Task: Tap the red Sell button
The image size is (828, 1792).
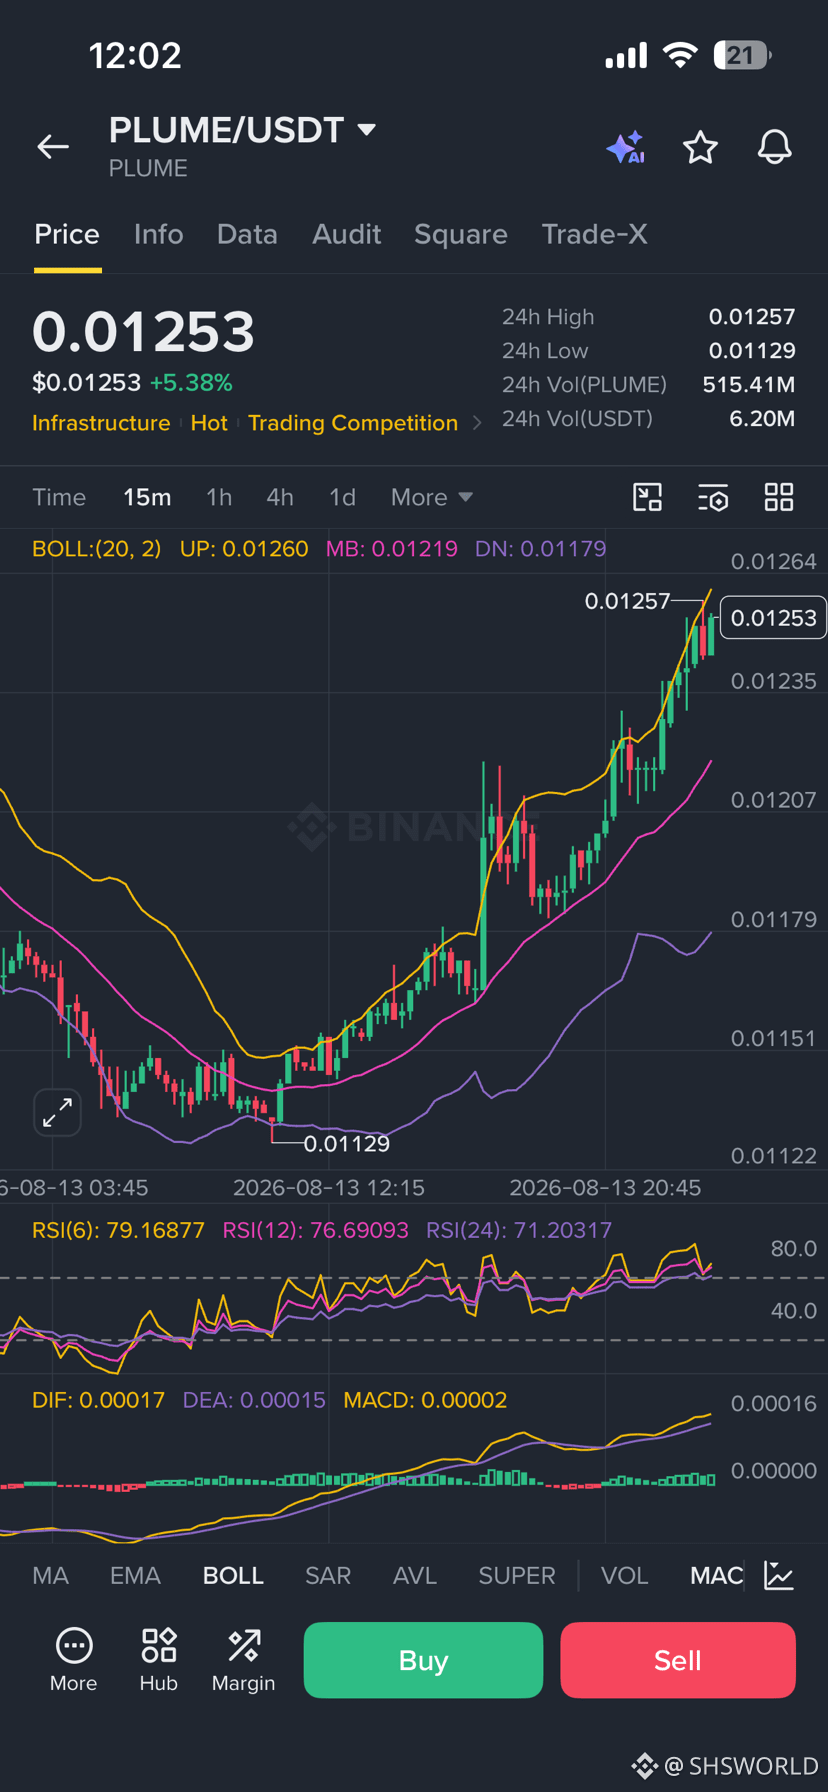Action: pos(678,1660)
